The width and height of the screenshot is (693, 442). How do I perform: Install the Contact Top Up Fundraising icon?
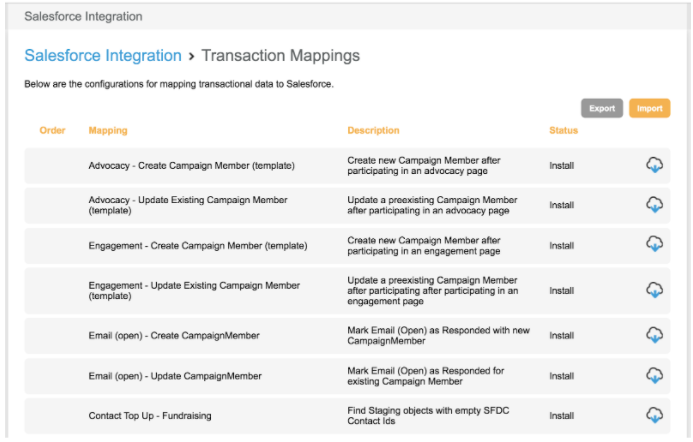coord(654,414)
